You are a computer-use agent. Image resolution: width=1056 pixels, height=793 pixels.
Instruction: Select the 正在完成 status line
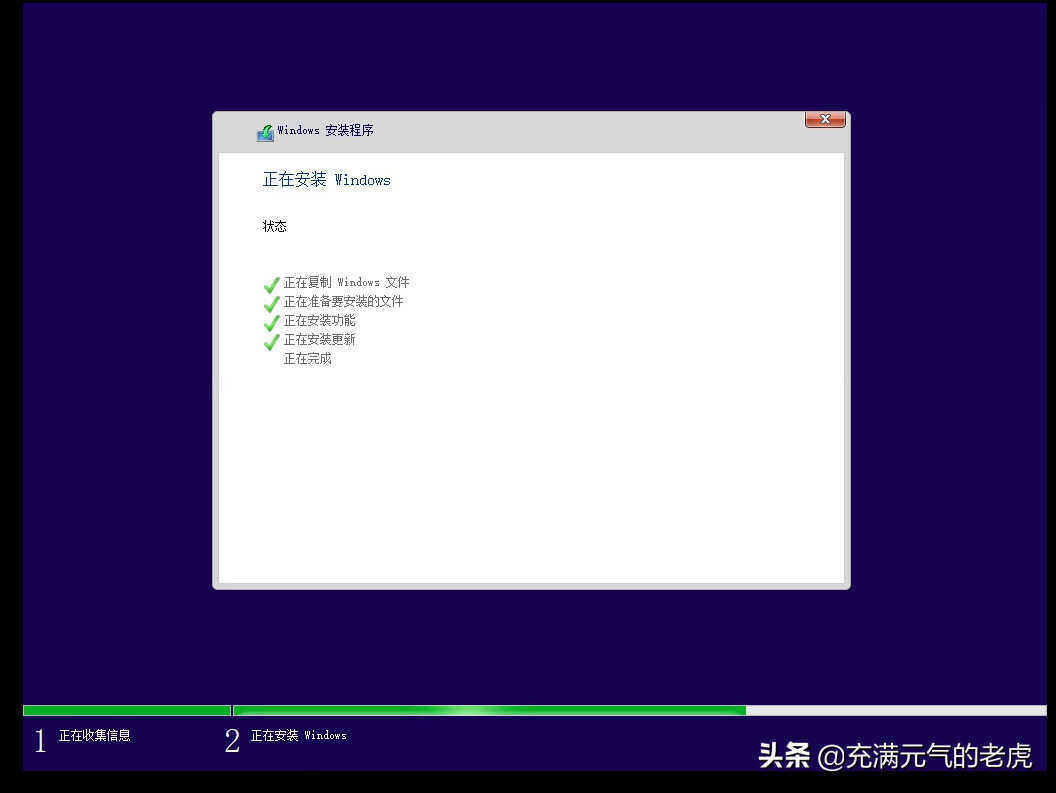[x=307, y=358]
